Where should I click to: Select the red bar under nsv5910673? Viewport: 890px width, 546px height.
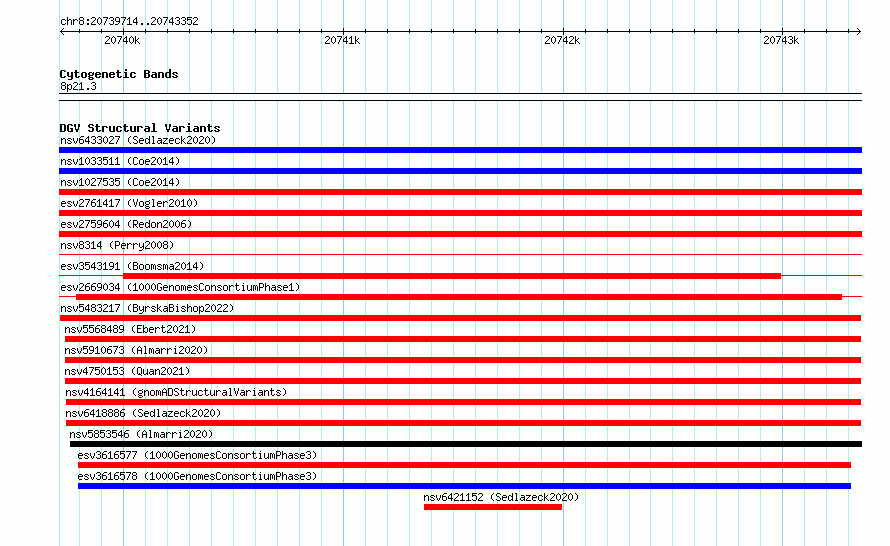(x=463, y=360)
